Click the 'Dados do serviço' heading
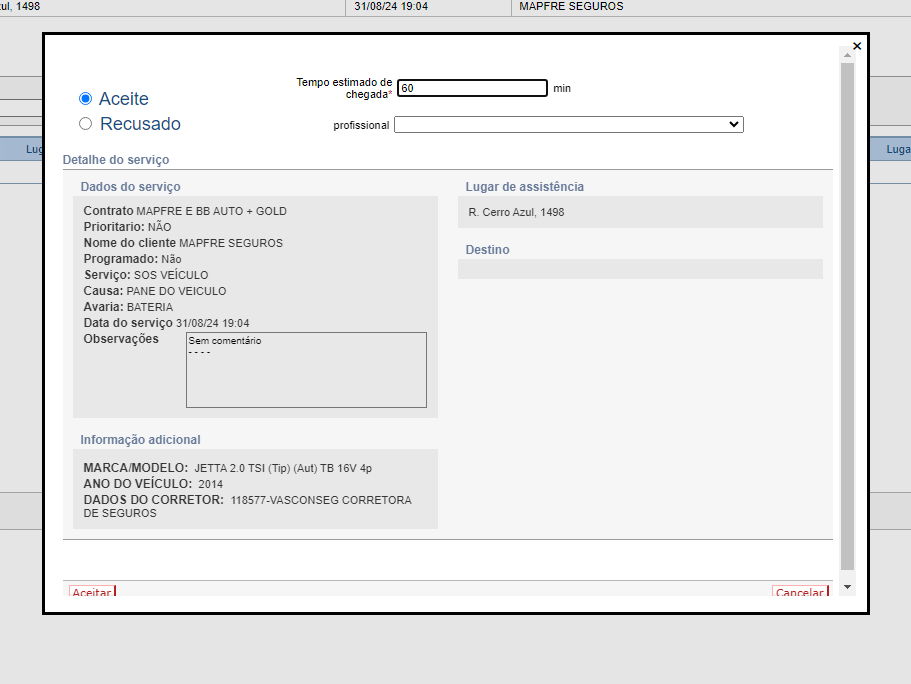Viewport: 911px width, 684px height. [130, 187]
